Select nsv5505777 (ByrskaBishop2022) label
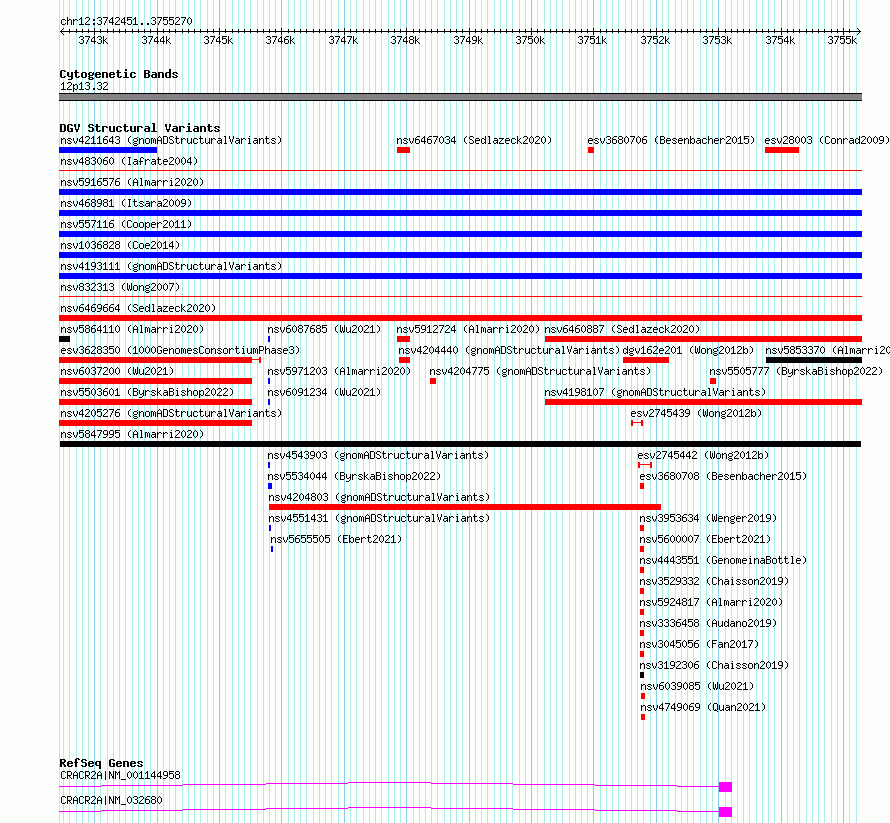This screenshot has height=823, width=890. (x=796, y=371)
